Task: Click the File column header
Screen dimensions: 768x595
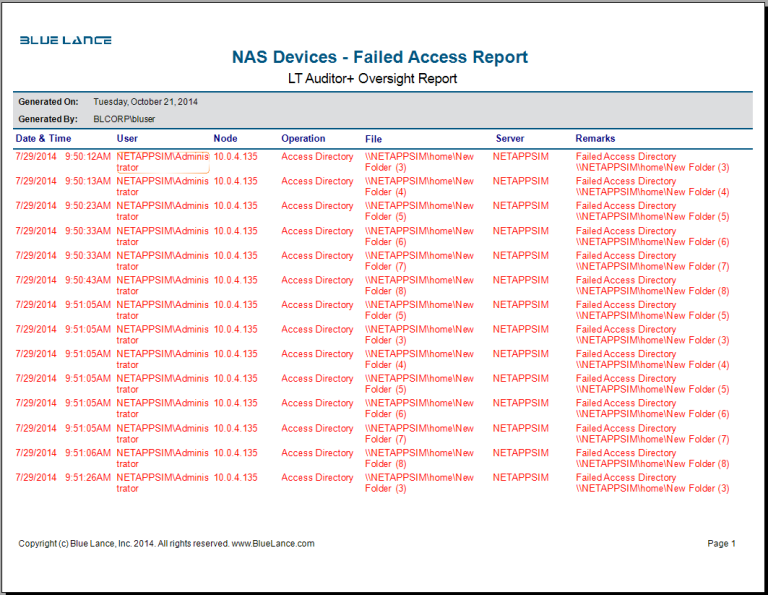Action: pos(373,139)
